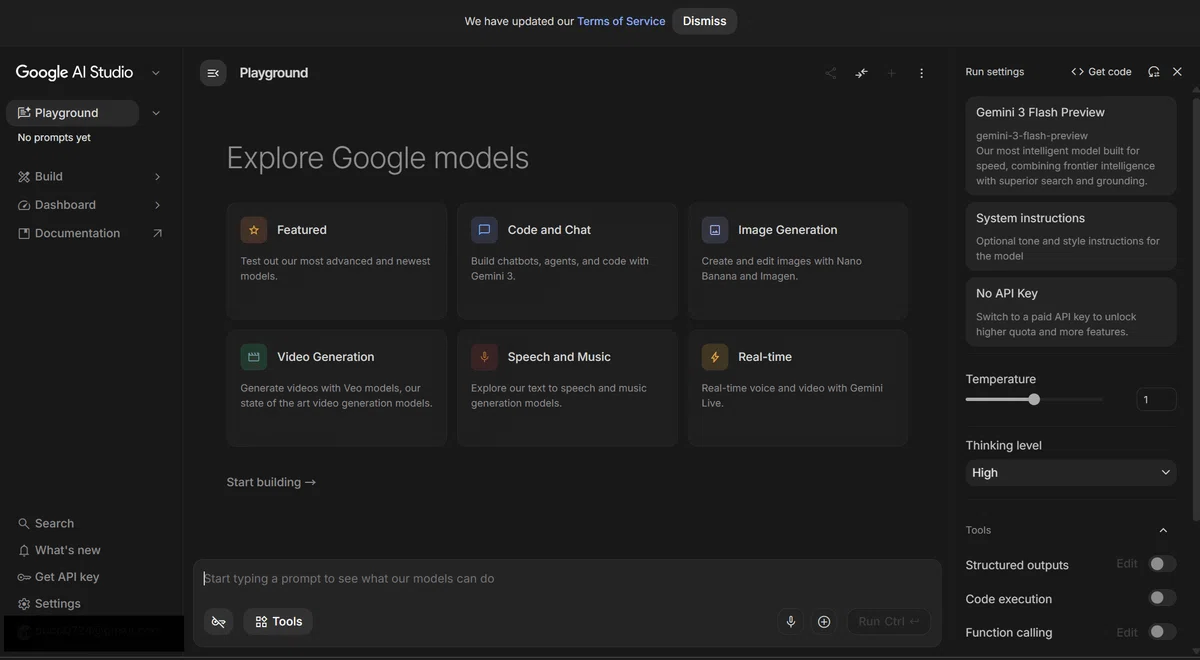The width and height of the screenshot is (1200, 660).
Task: Click the compare arrows icon in the header
Action: coord(861,73)
